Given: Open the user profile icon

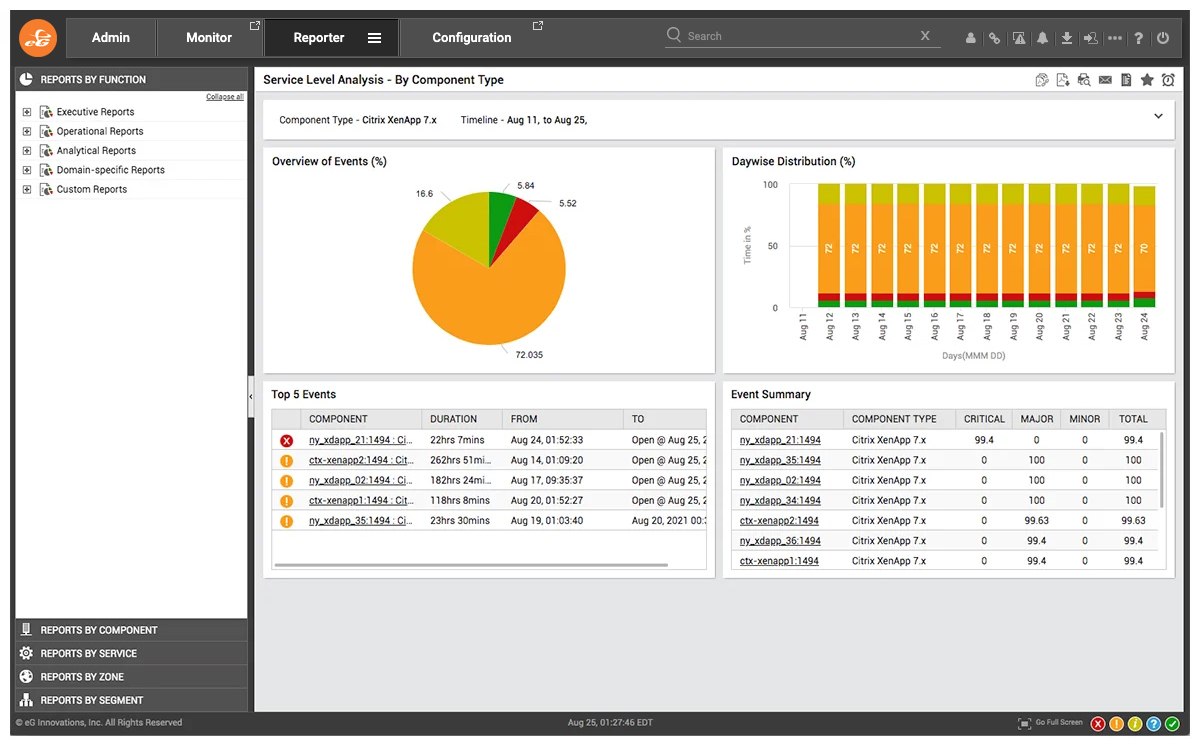Looking at the screenshot, I should [971, 38].
